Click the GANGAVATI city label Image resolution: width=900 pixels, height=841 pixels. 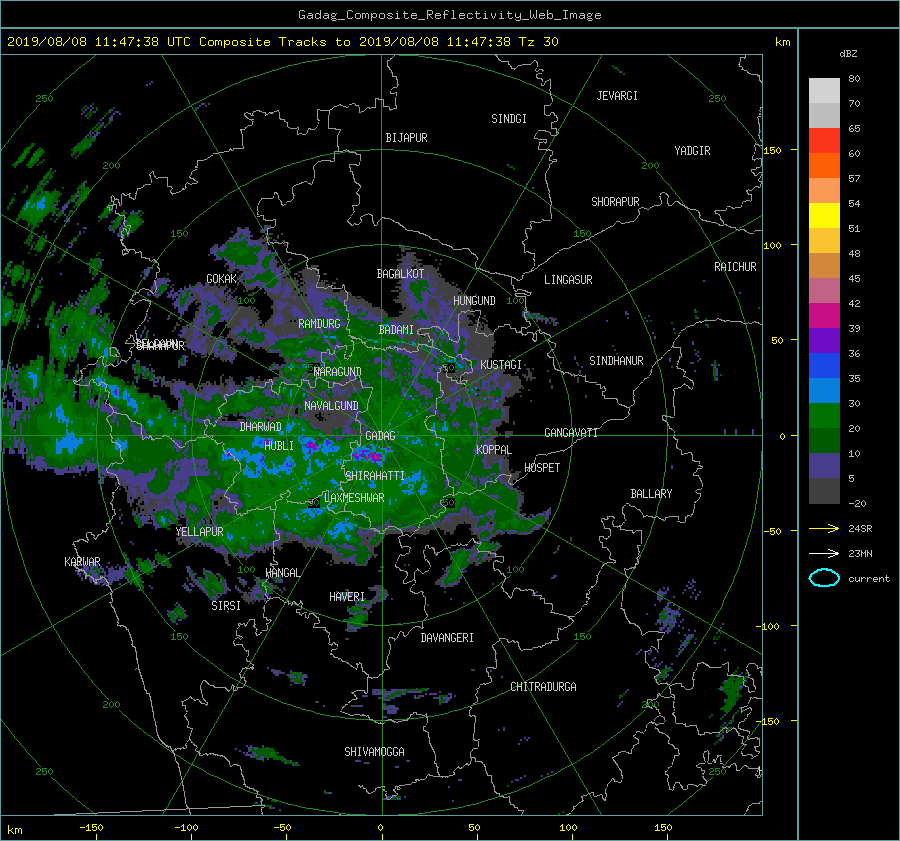coord(571,432)
